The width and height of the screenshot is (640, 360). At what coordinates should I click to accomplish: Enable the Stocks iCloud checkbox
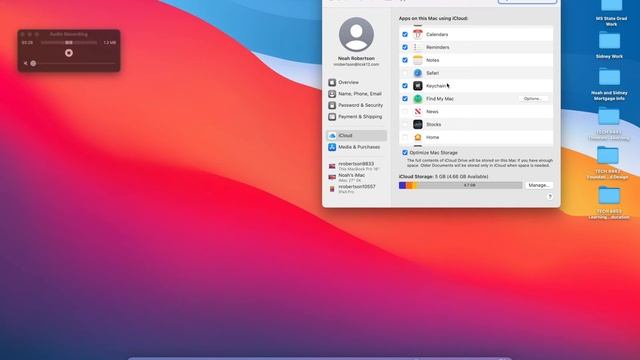point(405,124)
